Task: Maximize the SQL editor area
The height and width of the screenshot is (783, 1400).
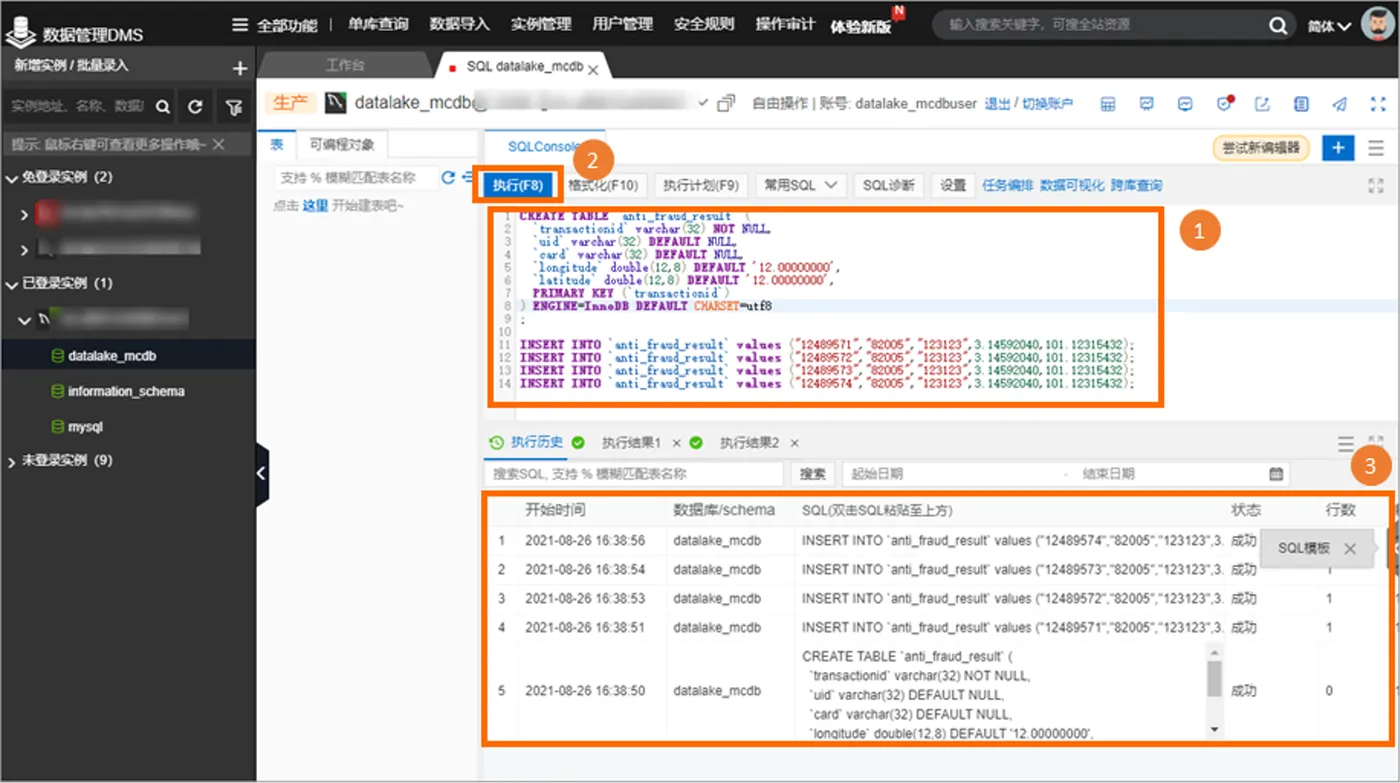Action: [x=1377, y=185]
